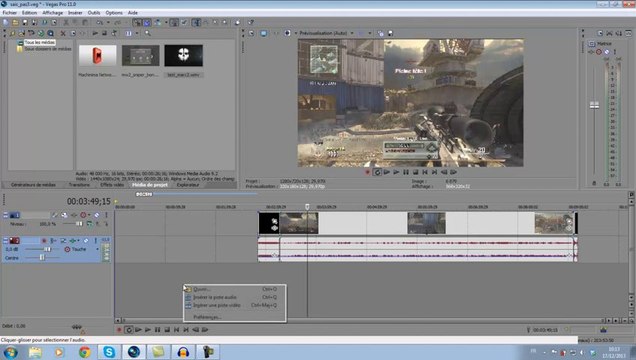Click the red X remove media icon
This screenshot has height=360, width=636.
(63, 33)
